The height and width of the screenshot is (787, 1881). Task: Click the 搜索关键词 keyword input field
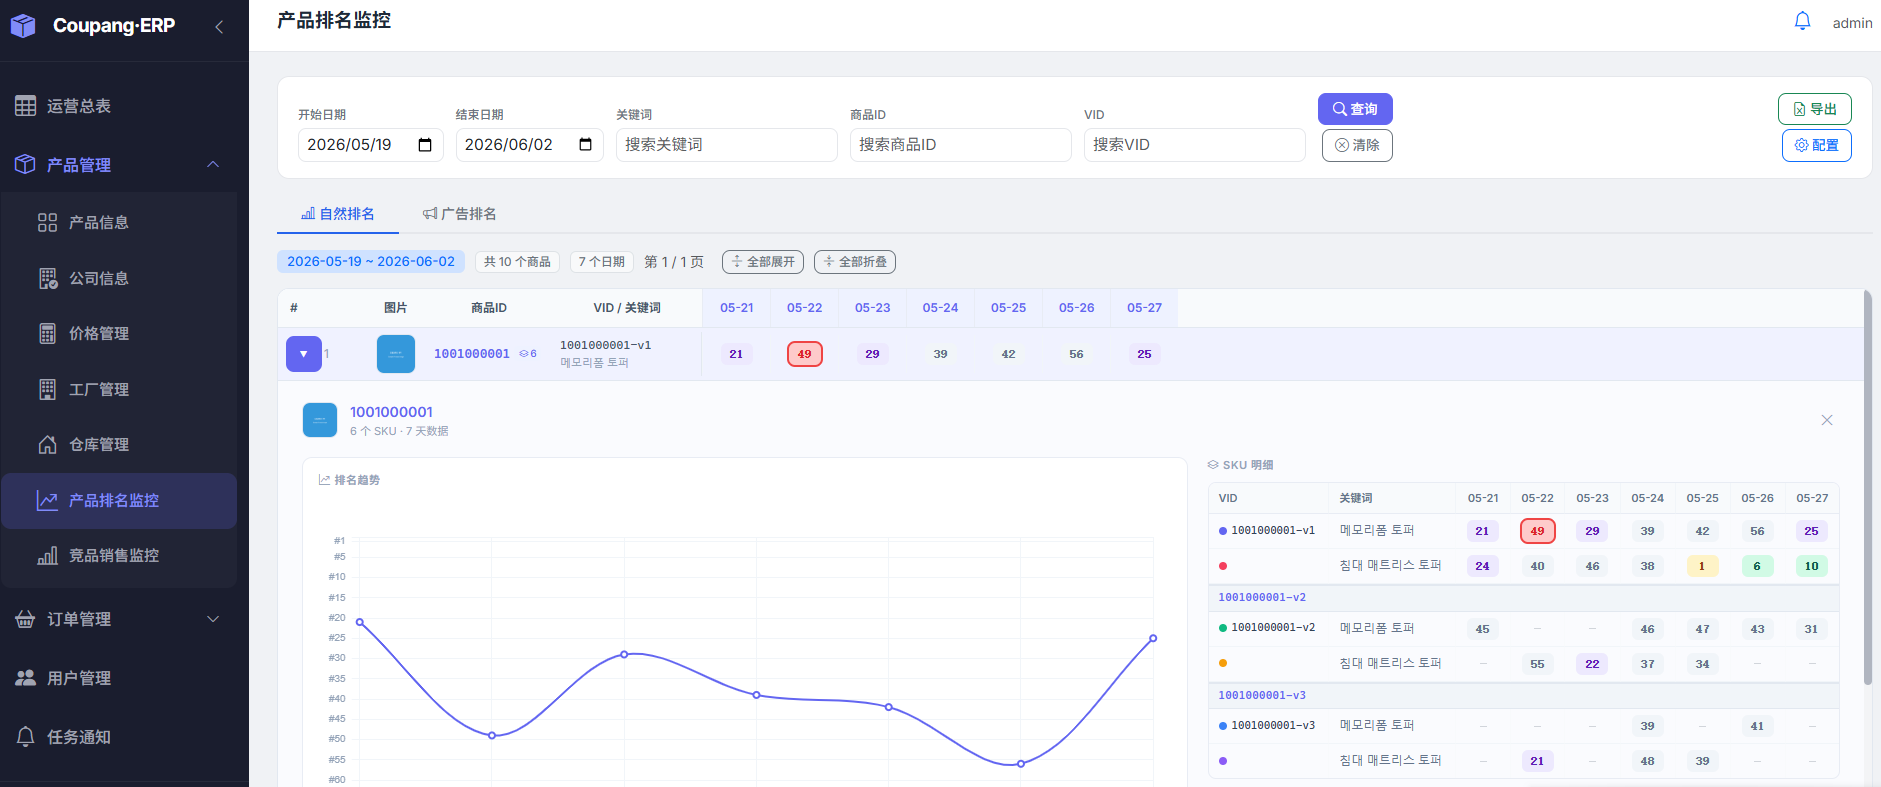coord(727,145)
